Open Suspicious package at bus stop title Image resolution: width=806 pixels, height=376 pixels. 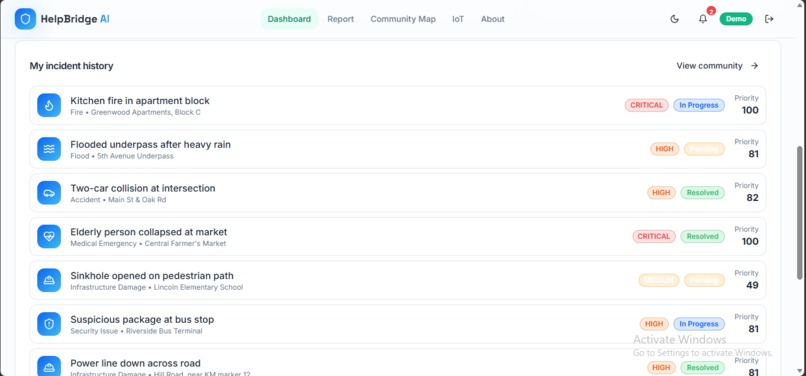click(x=142, y=319)
